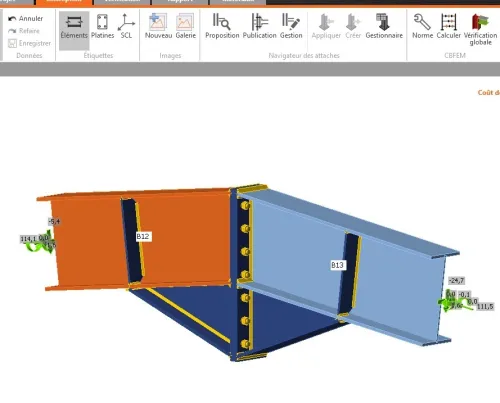Select the orange B12 beam web
The height and width of the screenshot is (403, 500).
[187, 240]
